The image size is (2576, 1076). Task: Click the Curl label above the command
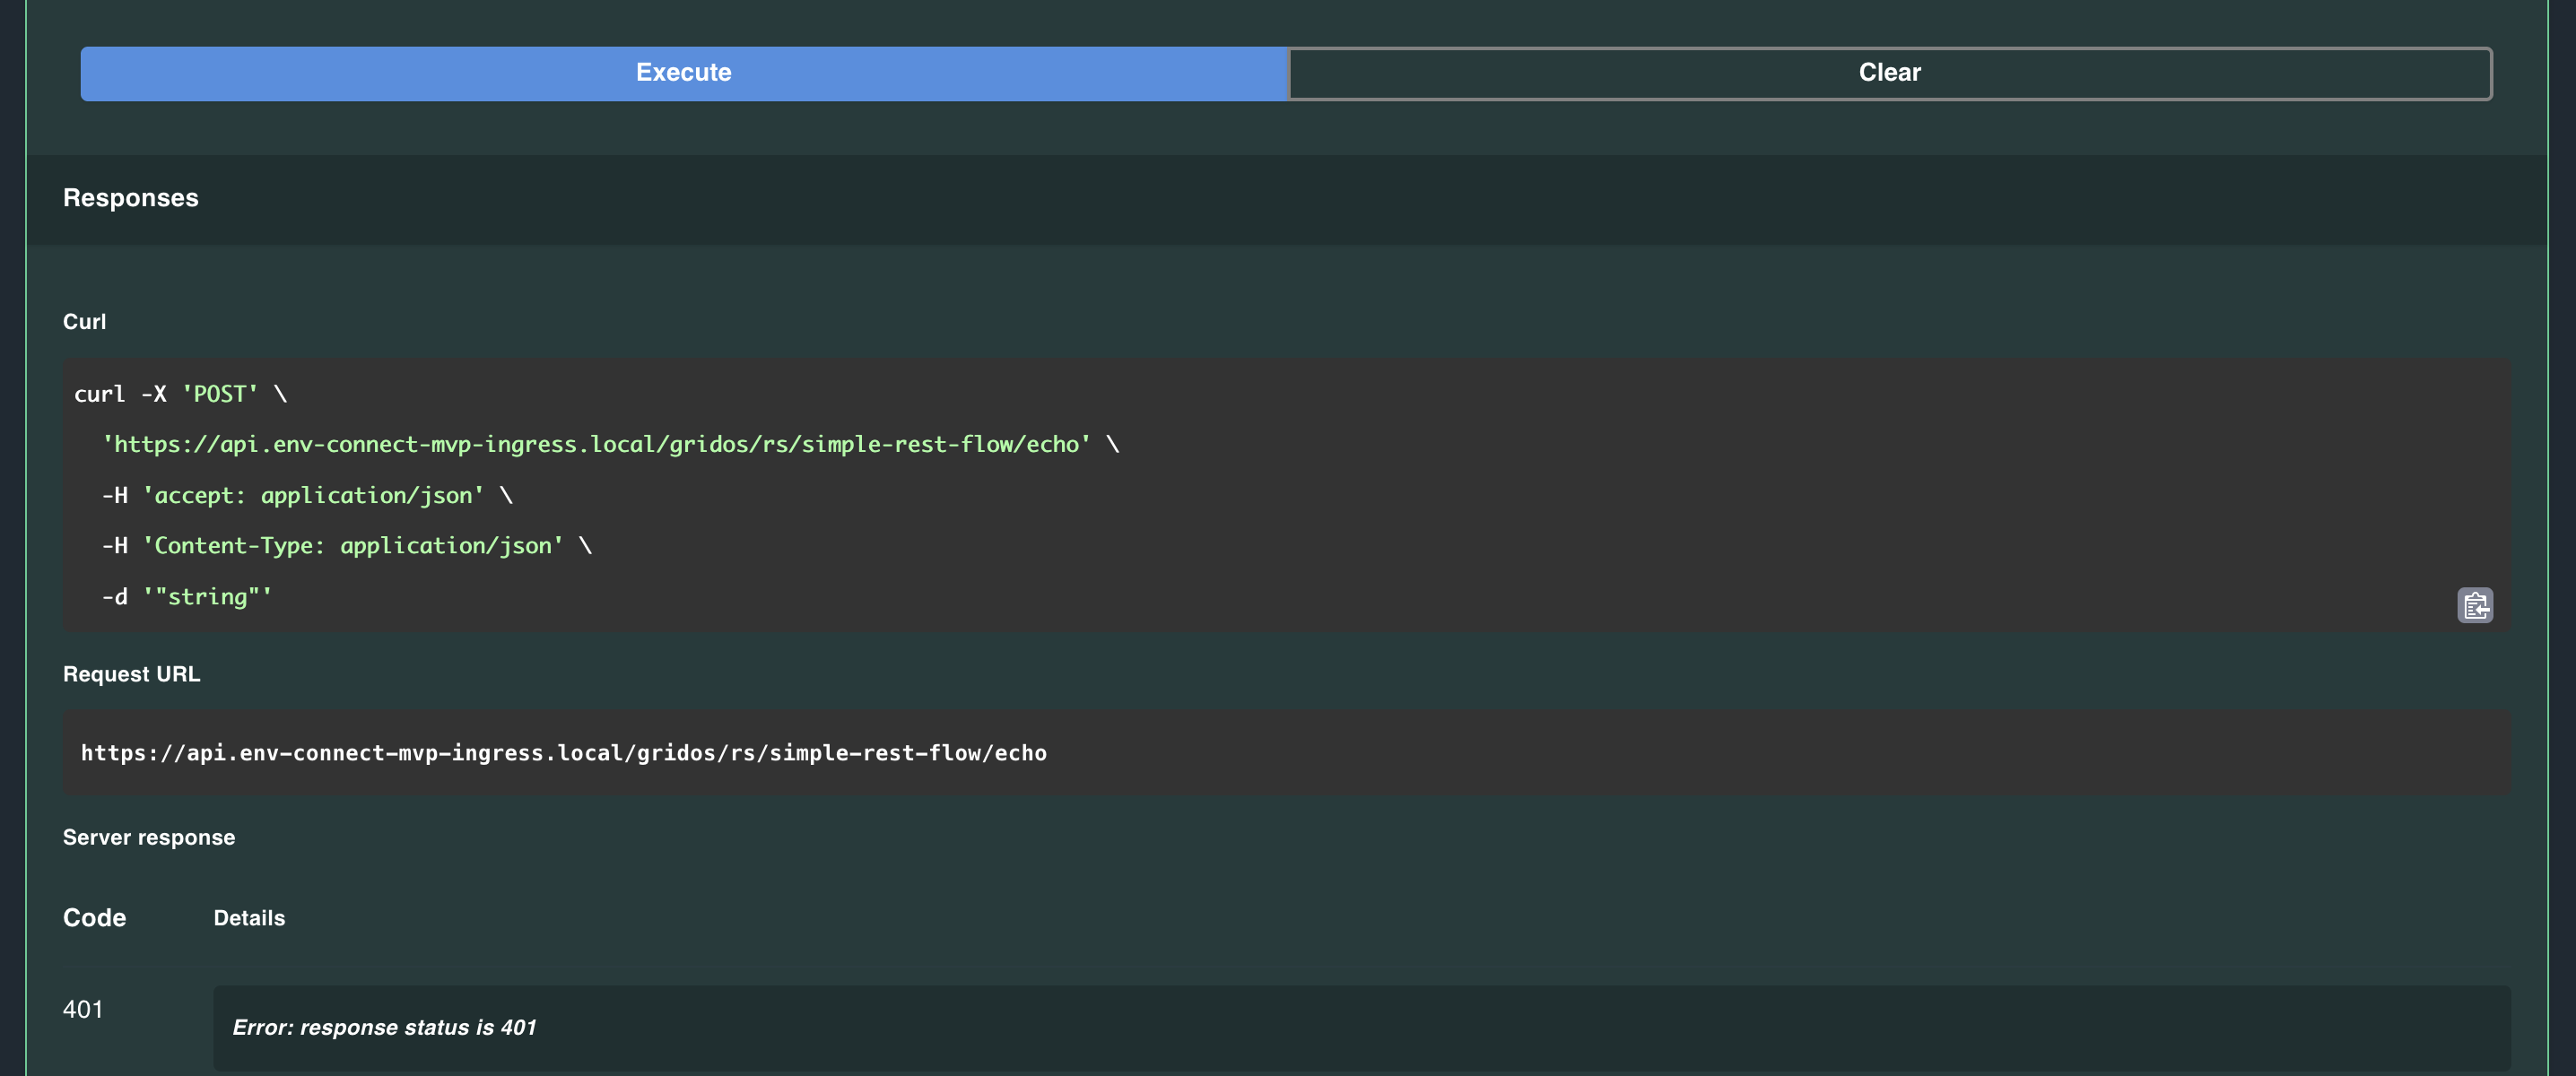(85, 321)
